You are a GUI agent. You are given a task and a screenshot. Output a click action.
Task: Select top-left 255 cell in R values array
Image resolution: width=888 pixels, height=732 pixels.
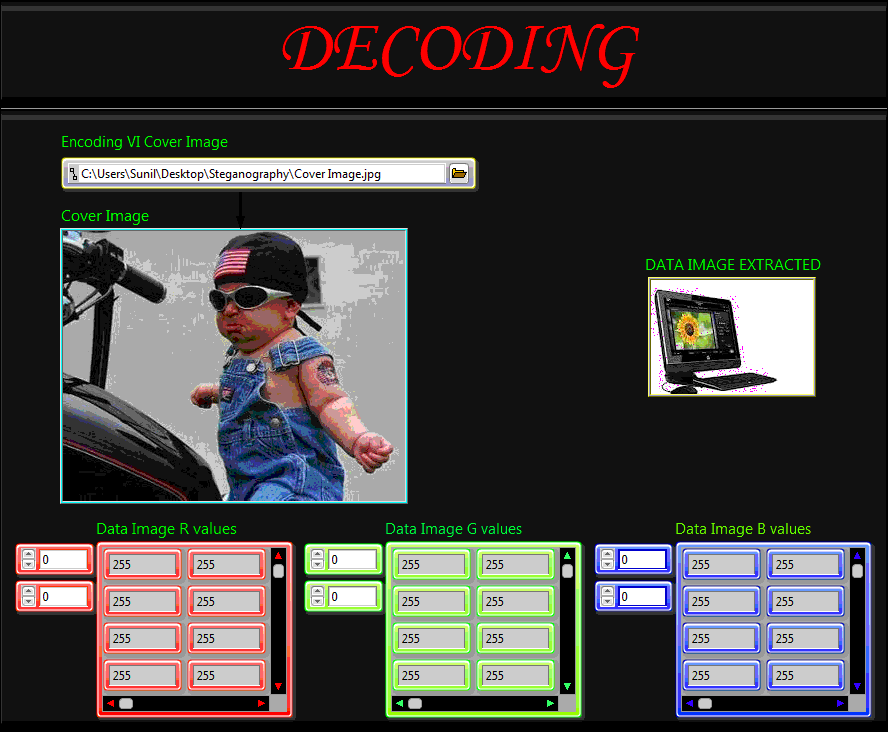tap(143, 564)
